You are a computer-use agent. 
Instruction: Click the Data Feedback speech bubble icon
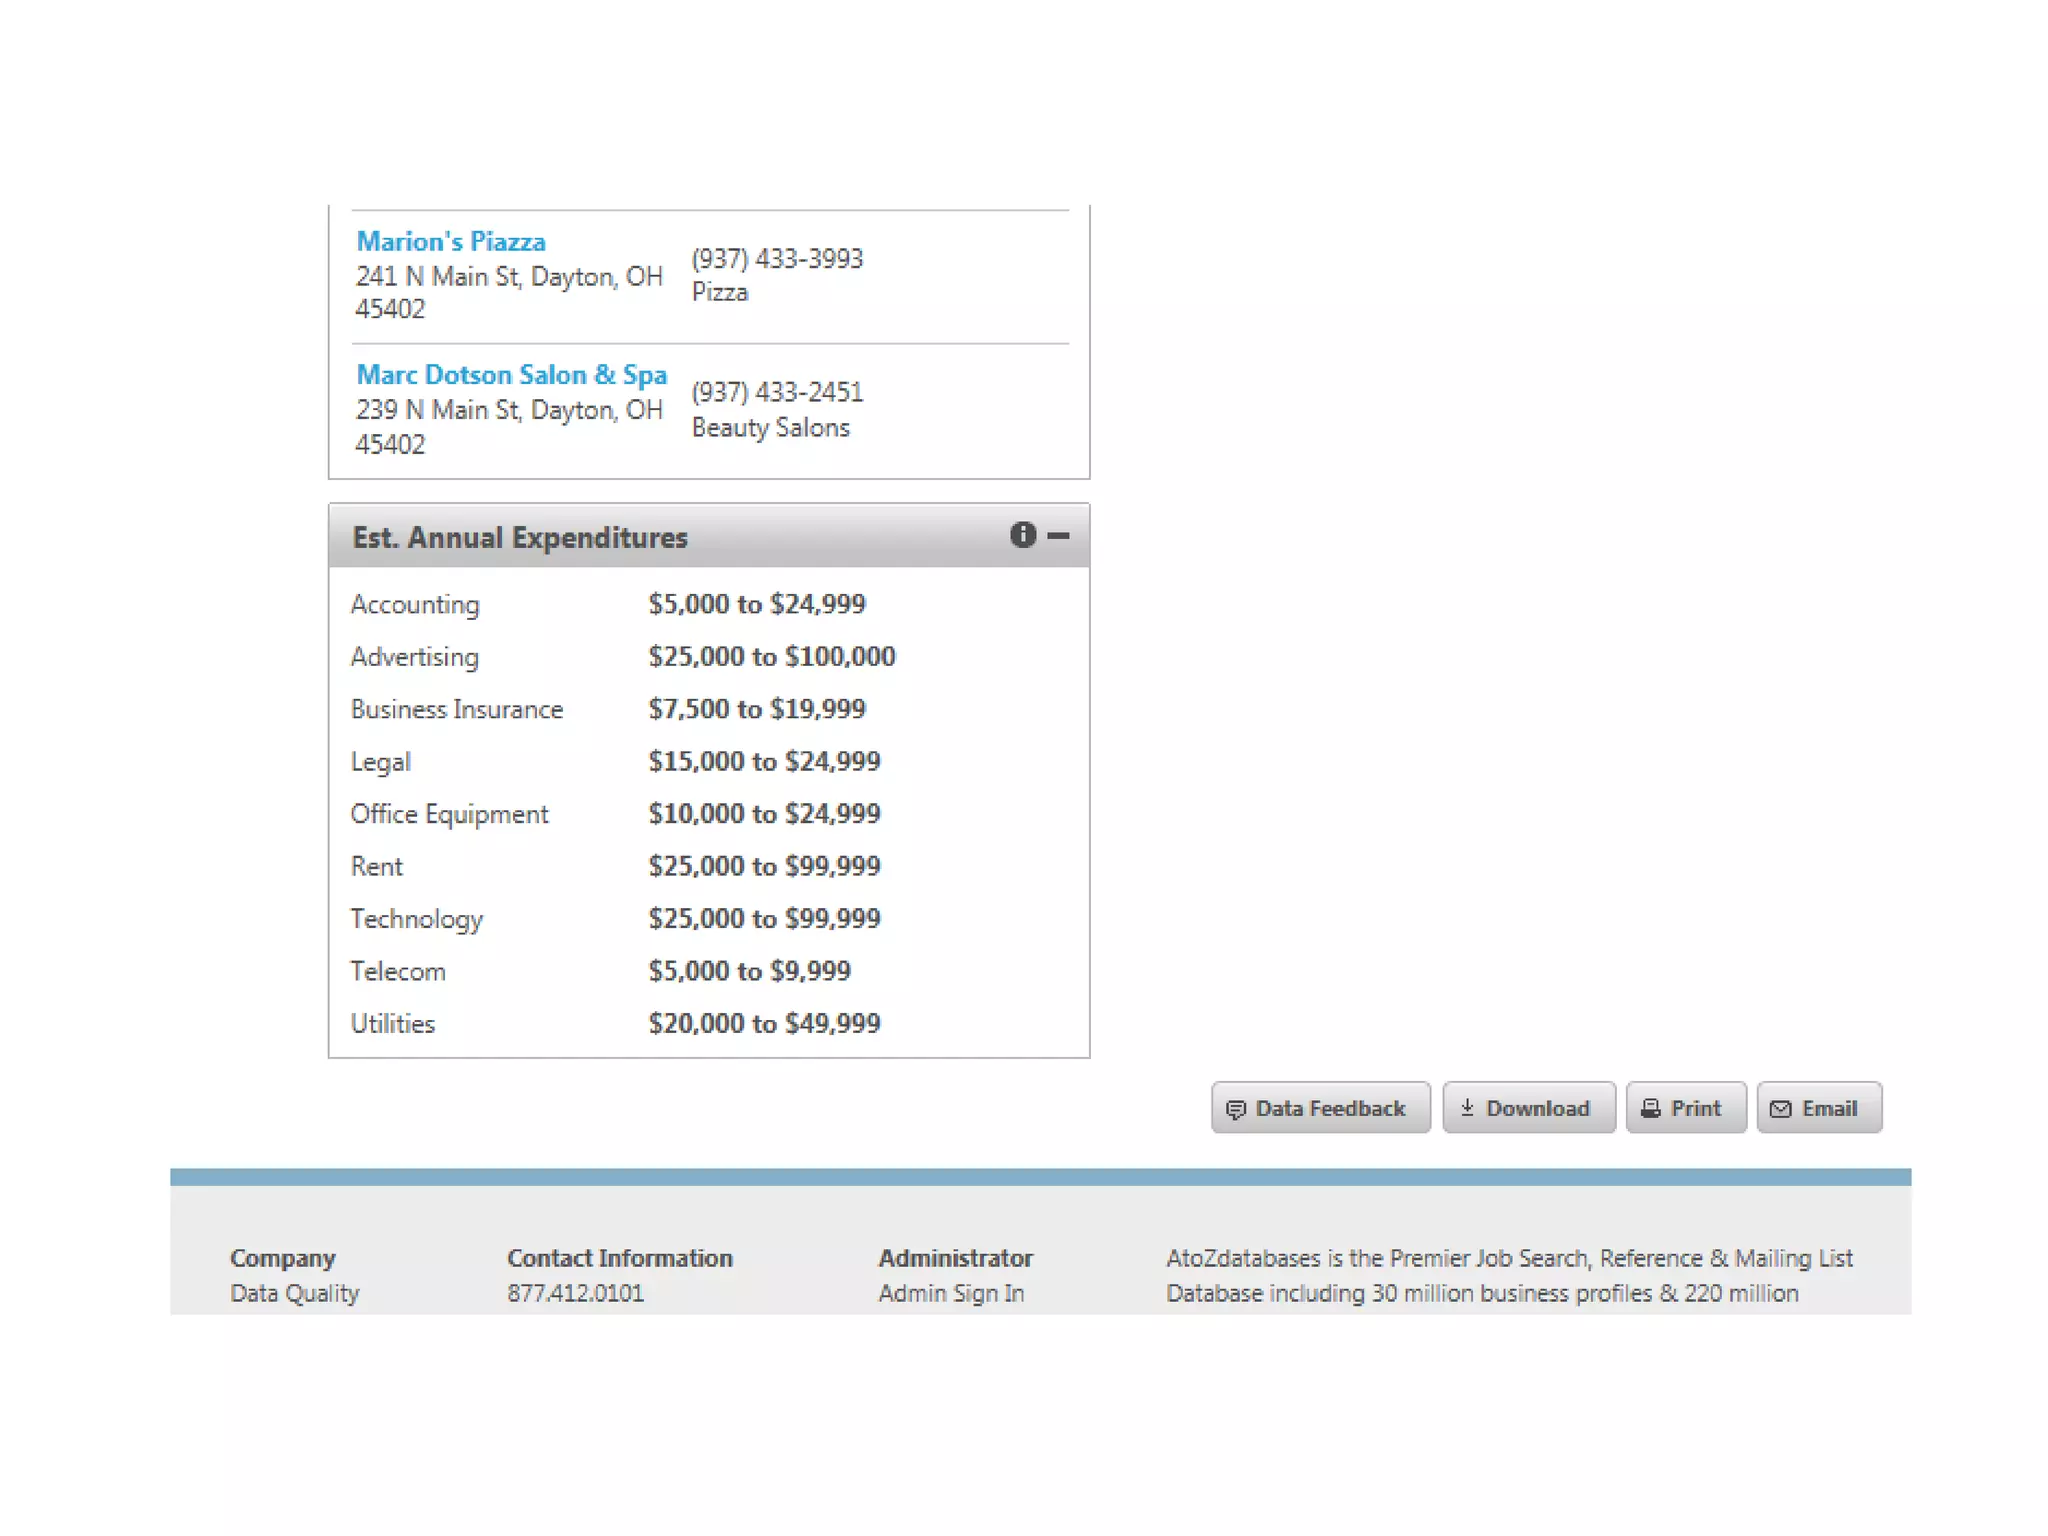coord(1236,1109)
